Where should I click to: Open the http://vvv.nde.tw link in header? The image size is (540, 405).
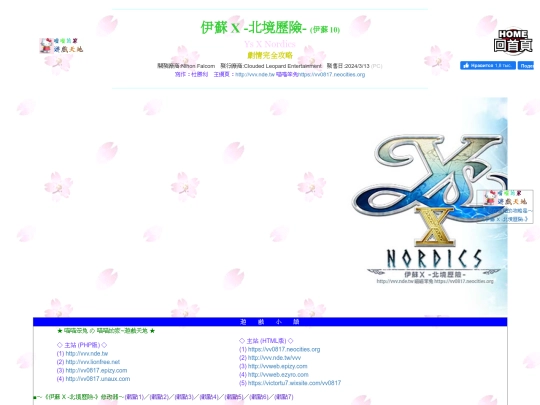[255, 74]
